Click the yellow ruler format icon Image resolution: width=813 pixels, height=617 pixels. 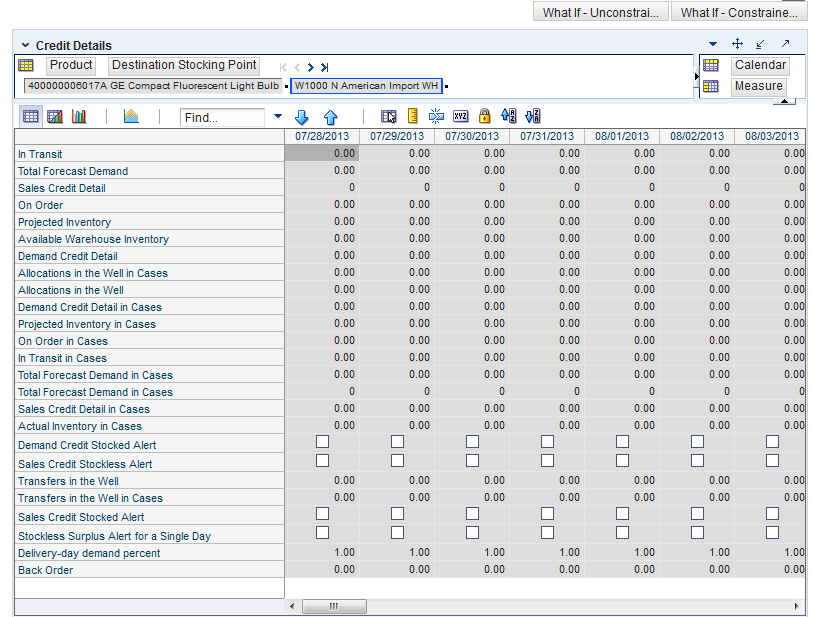click(x=412, y=116)
